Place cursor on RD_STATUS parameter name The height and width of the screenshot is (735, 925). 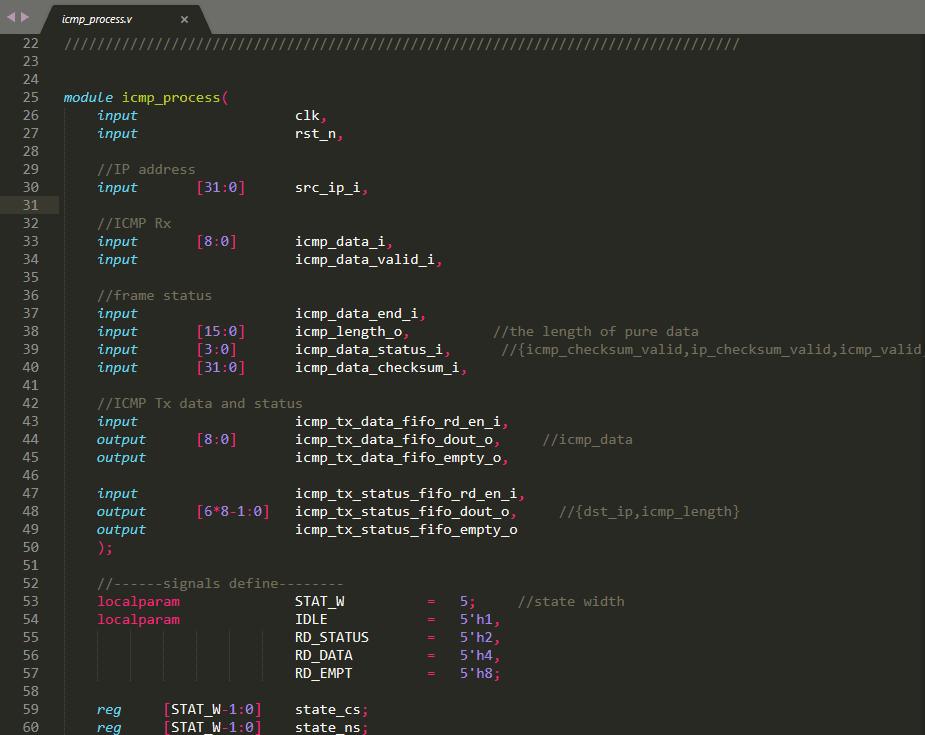[331, 637]
